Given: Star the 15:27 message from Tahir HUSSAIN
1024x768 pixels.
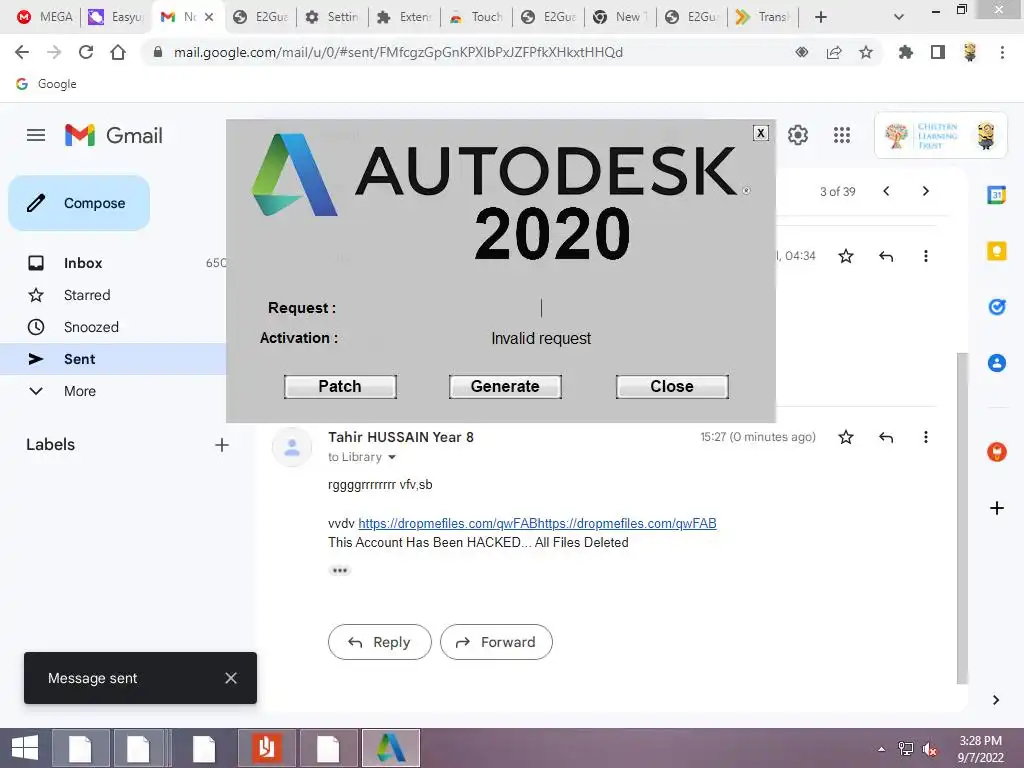Looking at the screenshot, I should tap(846, 437).
